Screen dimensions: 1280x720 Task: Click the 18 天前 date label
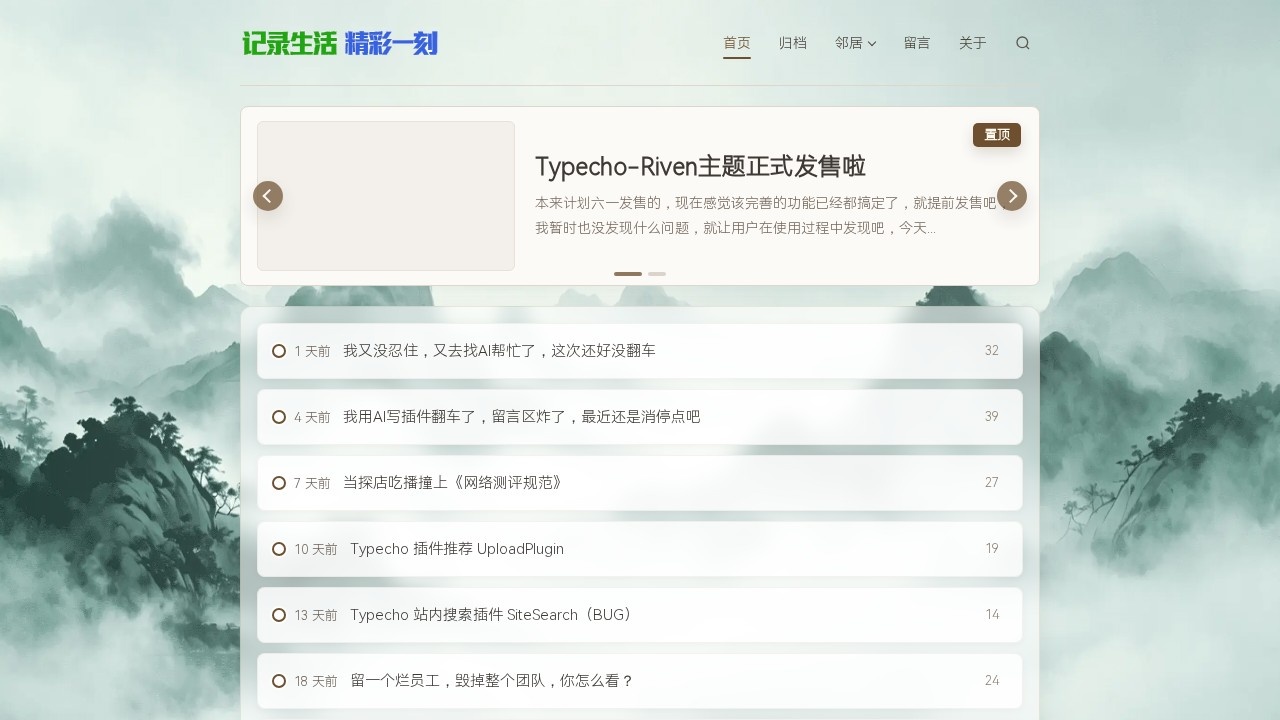pyautogui.click(x=316, y=682)
